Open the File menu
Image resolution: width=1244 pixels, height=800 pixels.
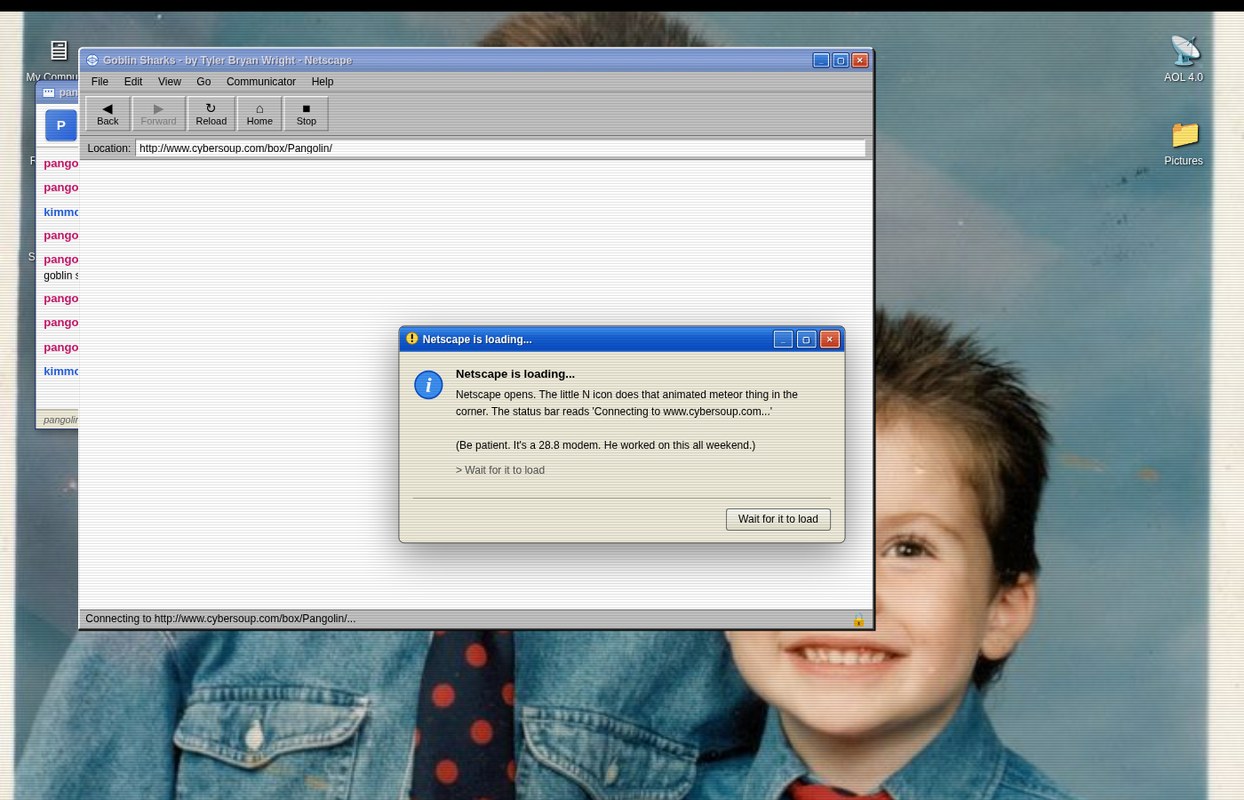click(100, 82)
